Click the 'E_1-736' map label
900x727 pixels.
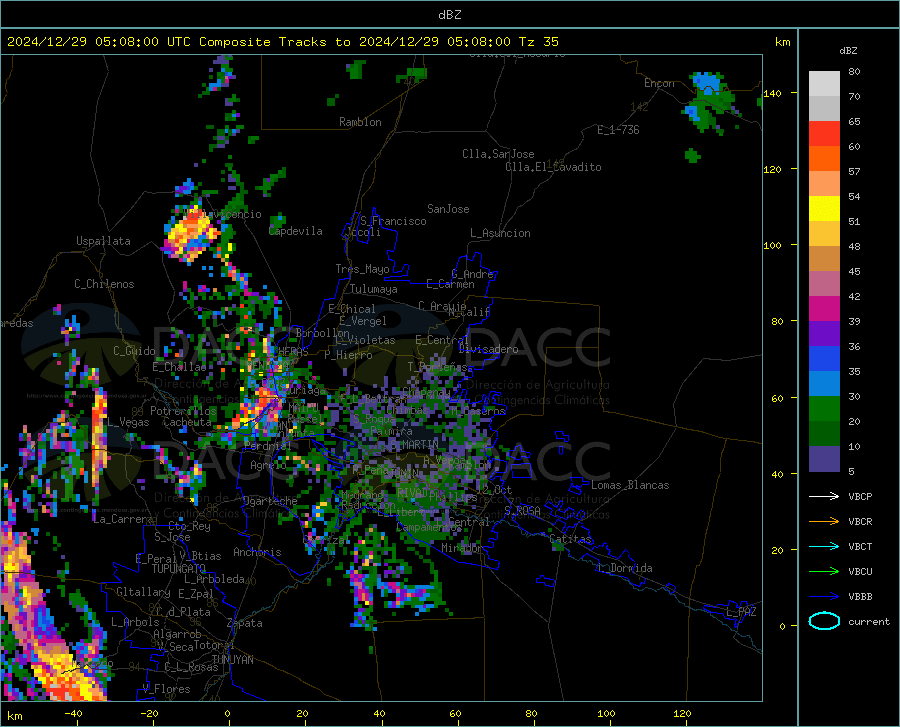[x=618, y=130]
